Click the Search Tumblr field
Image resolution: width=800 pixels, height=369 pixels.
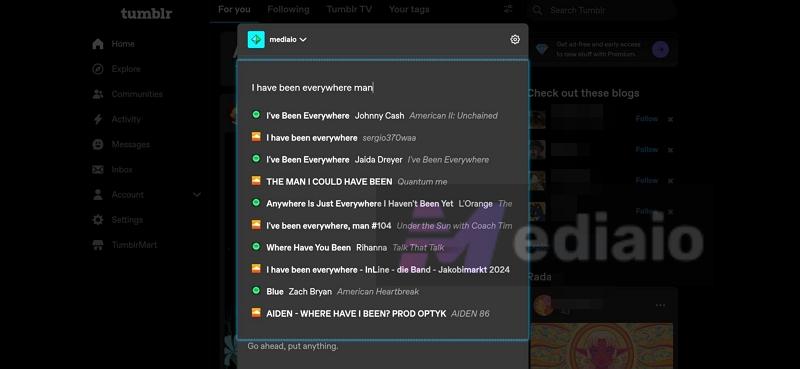click(x=602, y=10)
